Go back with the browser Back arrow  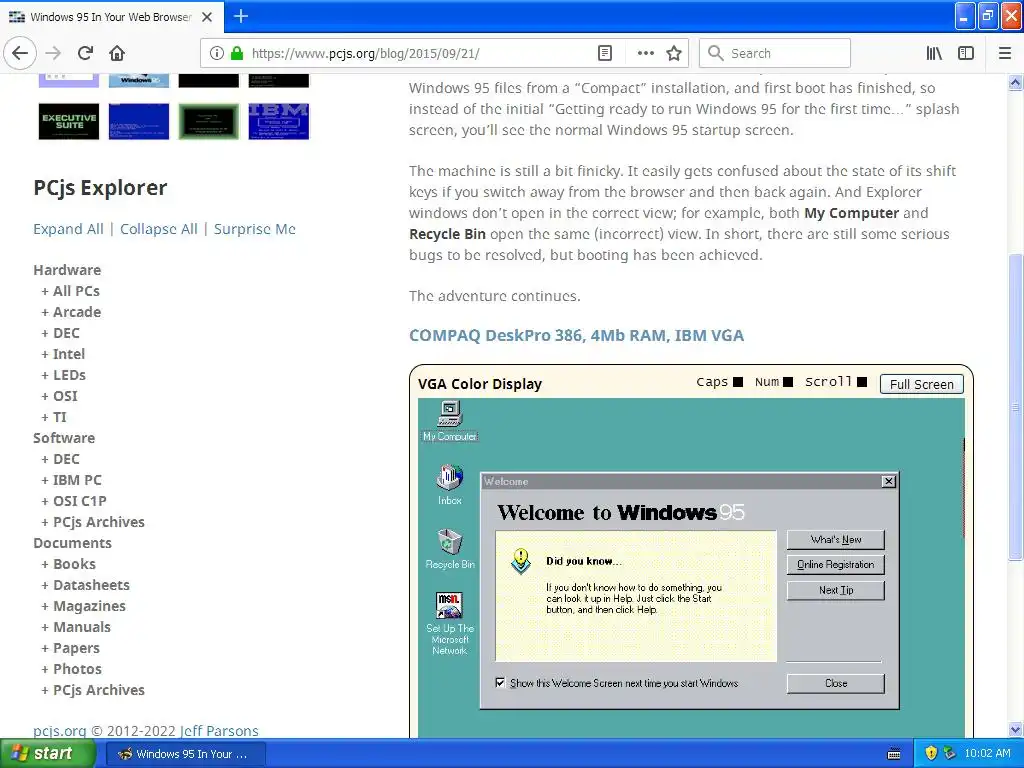[x=20, y=53]
